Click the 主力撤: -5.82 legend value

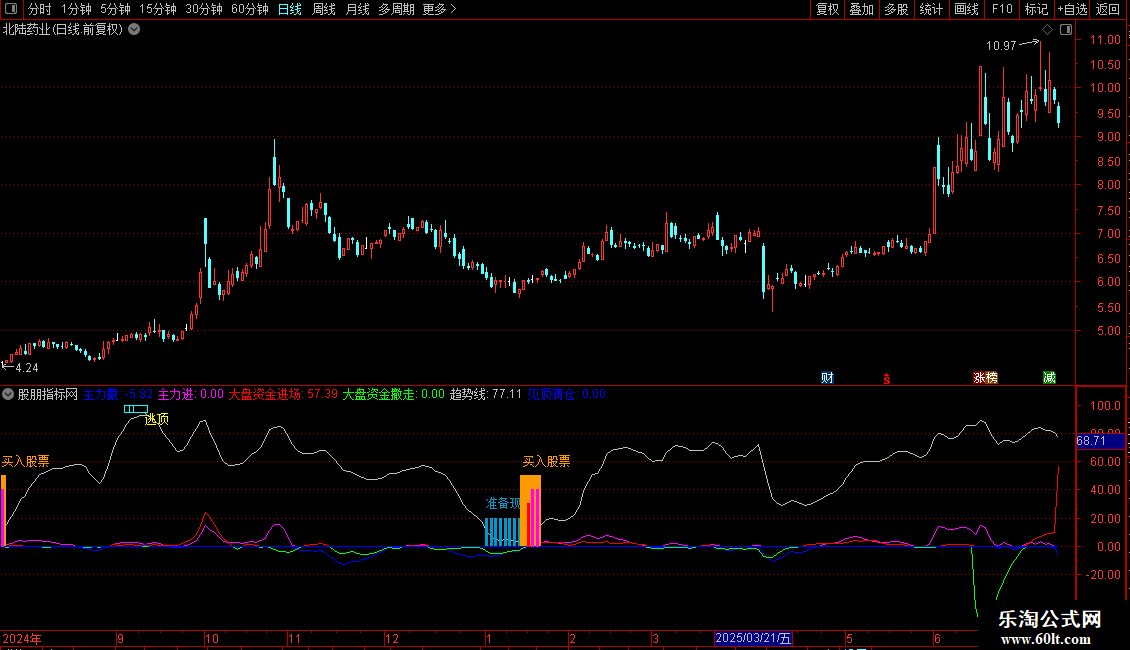pos(118,394)
